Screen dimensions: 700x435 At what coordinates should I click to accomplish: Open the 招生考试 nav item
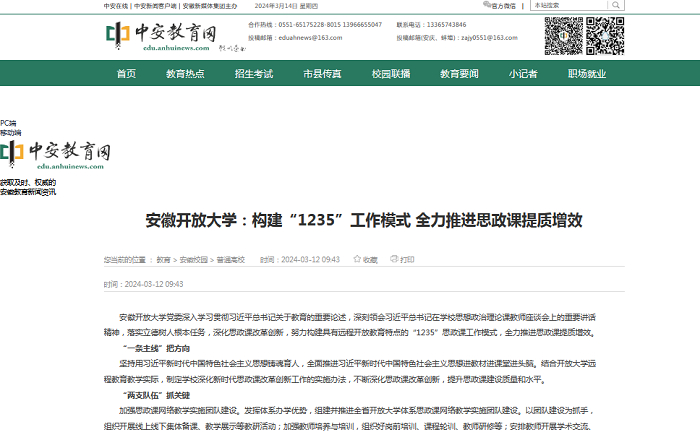254,74
